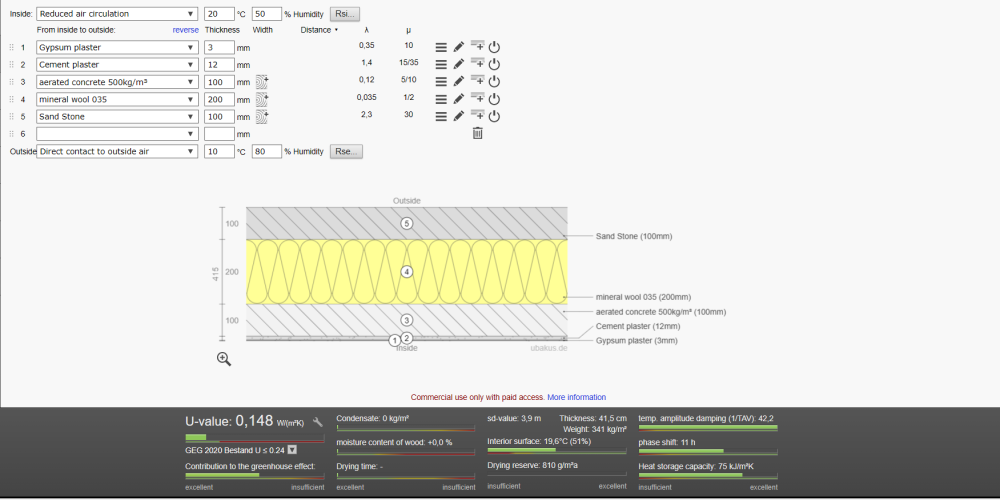1000x500 pixels.
Task: Select circled layer 3 in diagram
Action: pyautogui.click(x=407, y=320)
